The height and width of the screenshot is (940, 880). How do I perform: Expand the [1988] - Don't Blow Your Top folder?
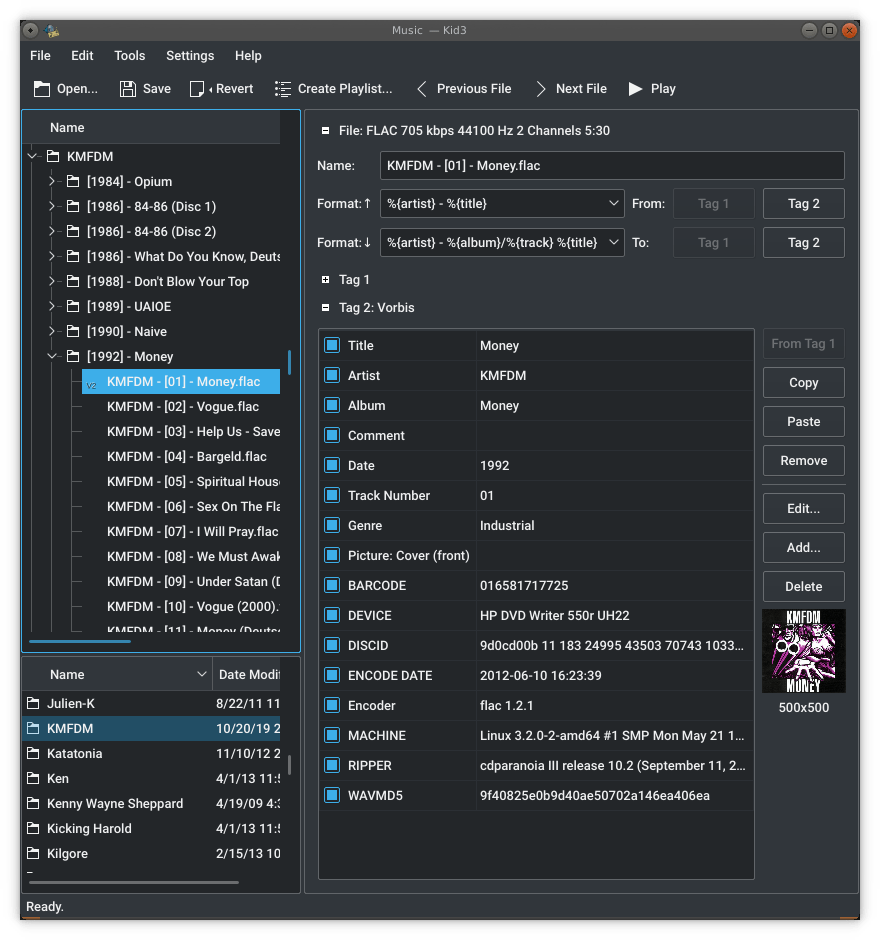(x=52, y=281)
